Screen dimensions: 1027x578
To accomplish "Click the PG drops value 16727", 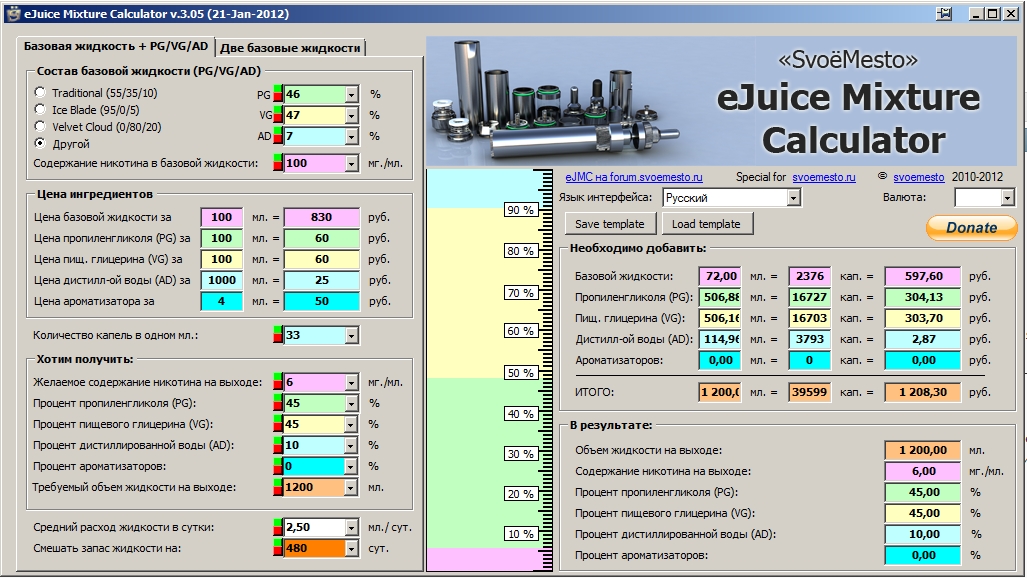I will click(x=810, y=297).
